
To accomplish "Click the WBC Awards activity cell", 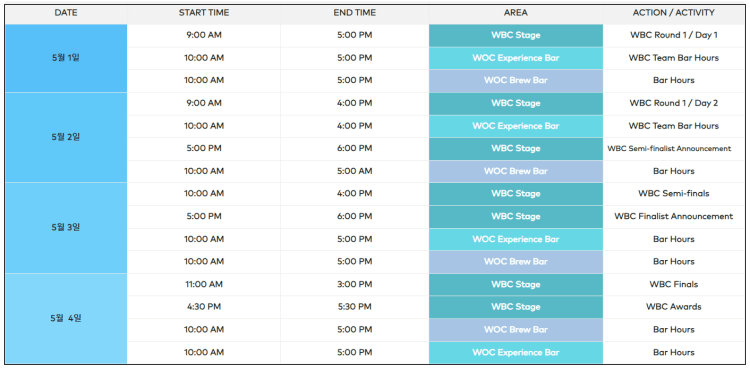I will click(x=673, y=307).
